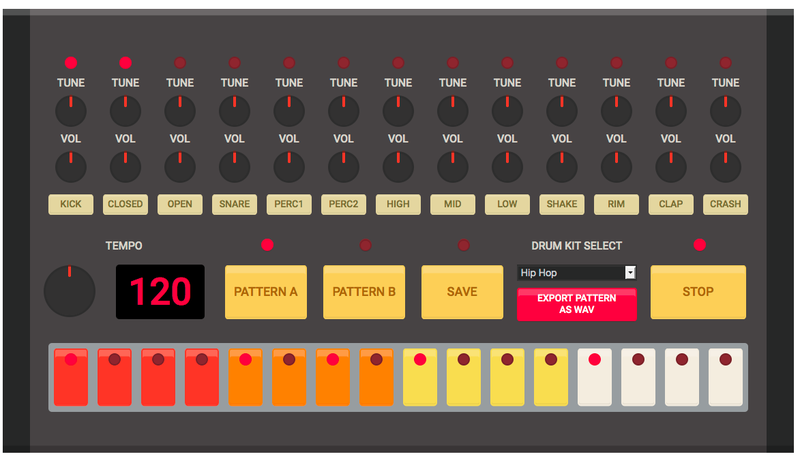Toggle the third red step pad
The image size is (800, 461).
158,377
